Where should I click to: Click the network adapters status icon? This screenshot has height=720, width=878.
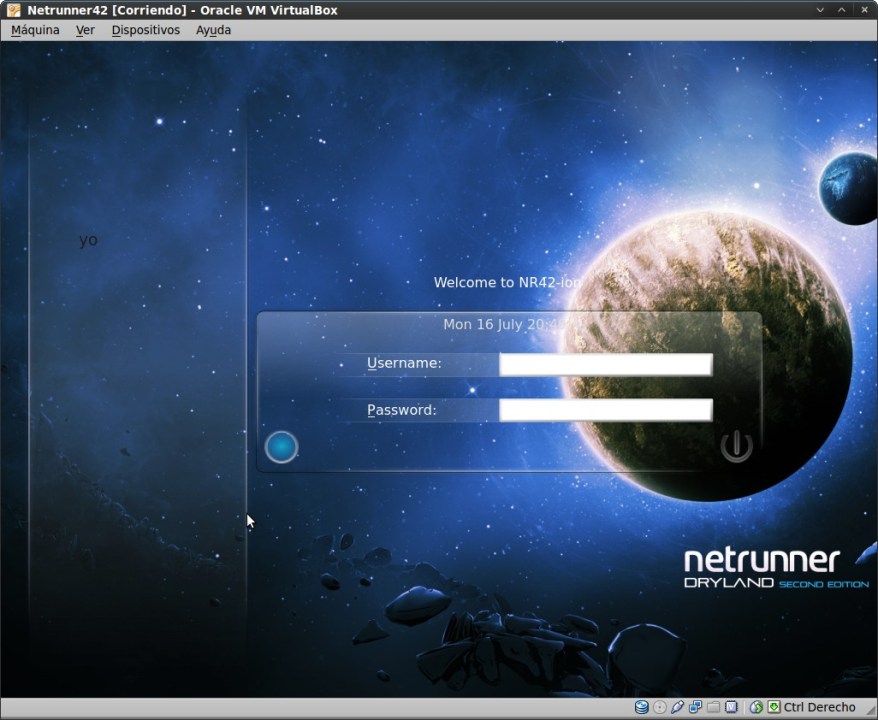coord(696,707)
